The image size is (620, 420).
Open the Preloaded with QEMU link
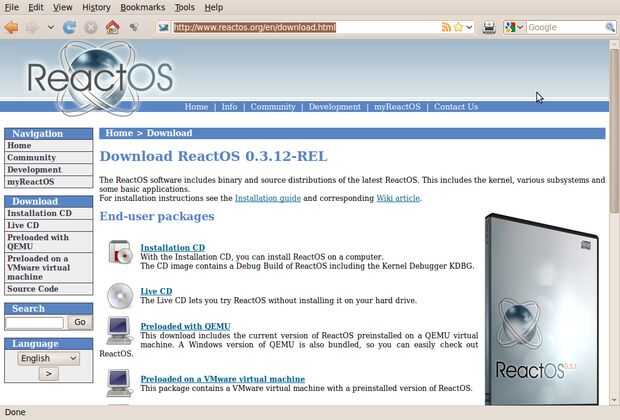[185, 327]
